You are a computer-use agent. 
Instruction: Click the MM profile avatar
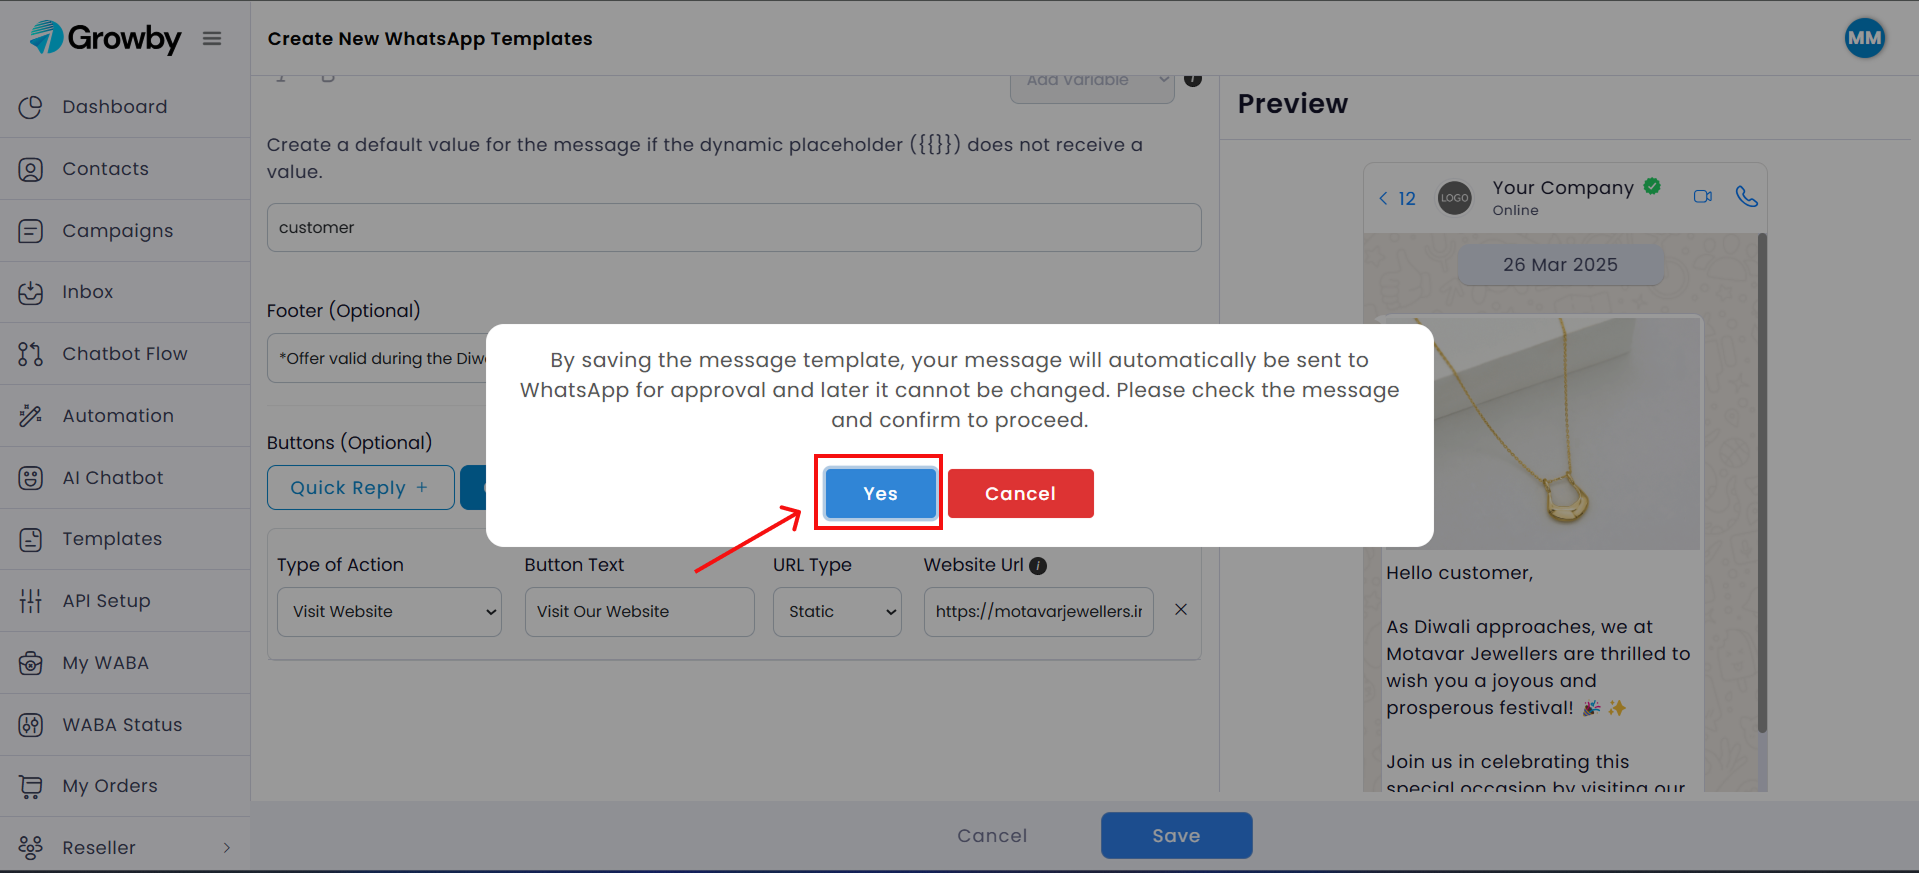click(1864, 39)
